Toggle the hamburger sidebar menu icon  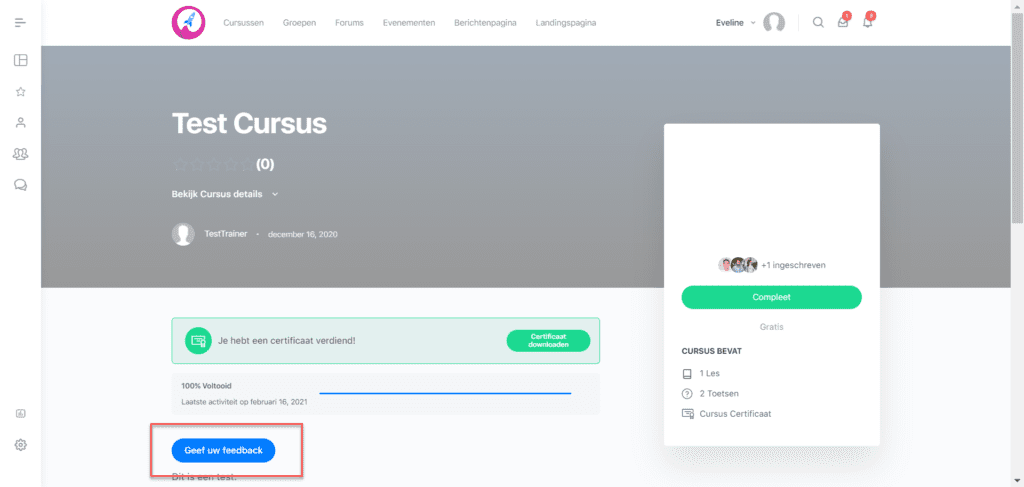20,23
